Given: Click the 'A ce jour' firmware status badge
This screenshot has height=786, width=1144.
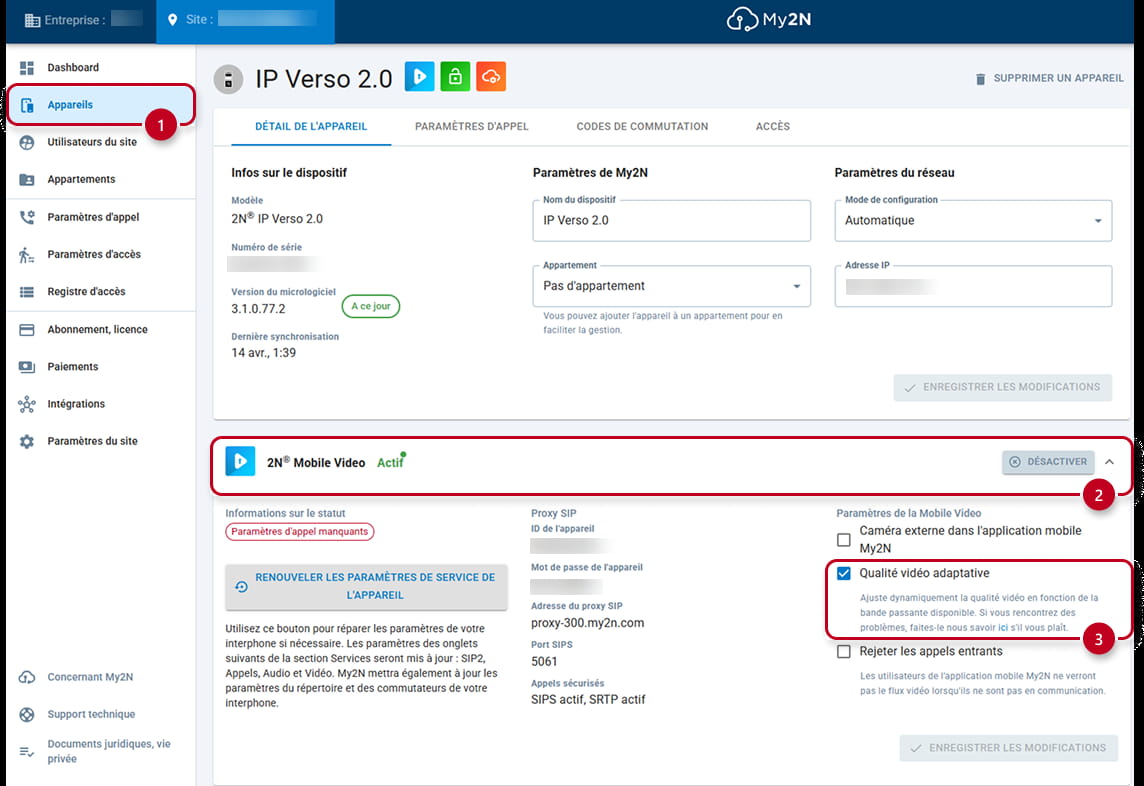Looking at the screenshot, I should 371,307.
